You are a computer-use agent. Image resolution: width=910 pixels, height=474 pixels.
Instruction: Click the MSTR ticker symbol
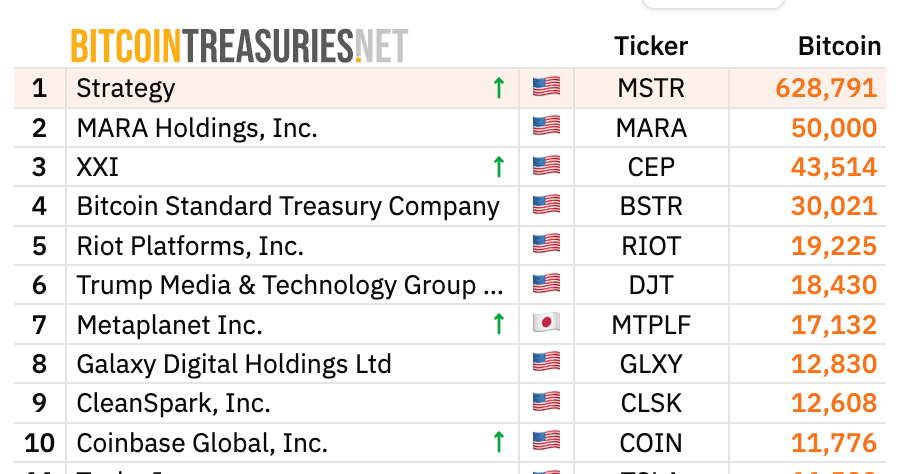pyautogui.click(x=651, y=89)
